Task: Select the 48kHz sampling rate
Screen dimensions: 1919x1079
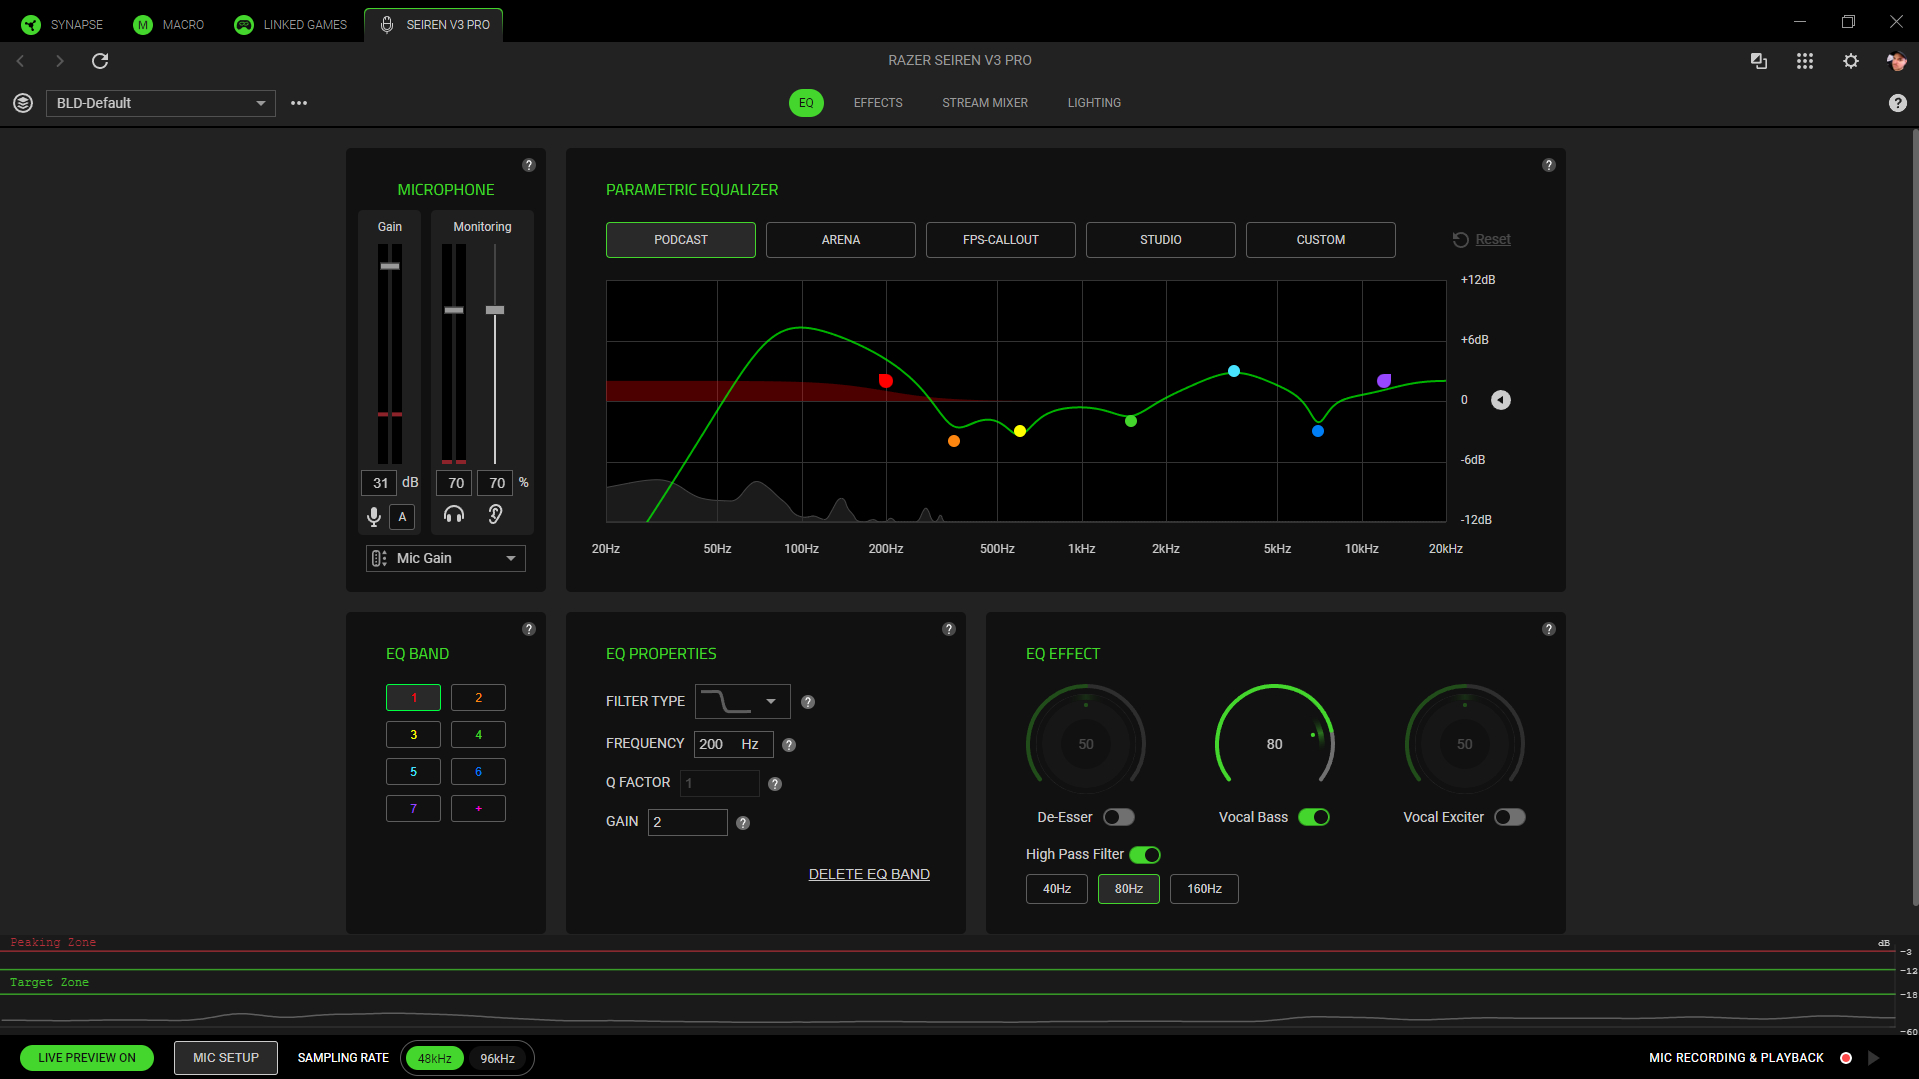Action: [x=435, y=1058]
